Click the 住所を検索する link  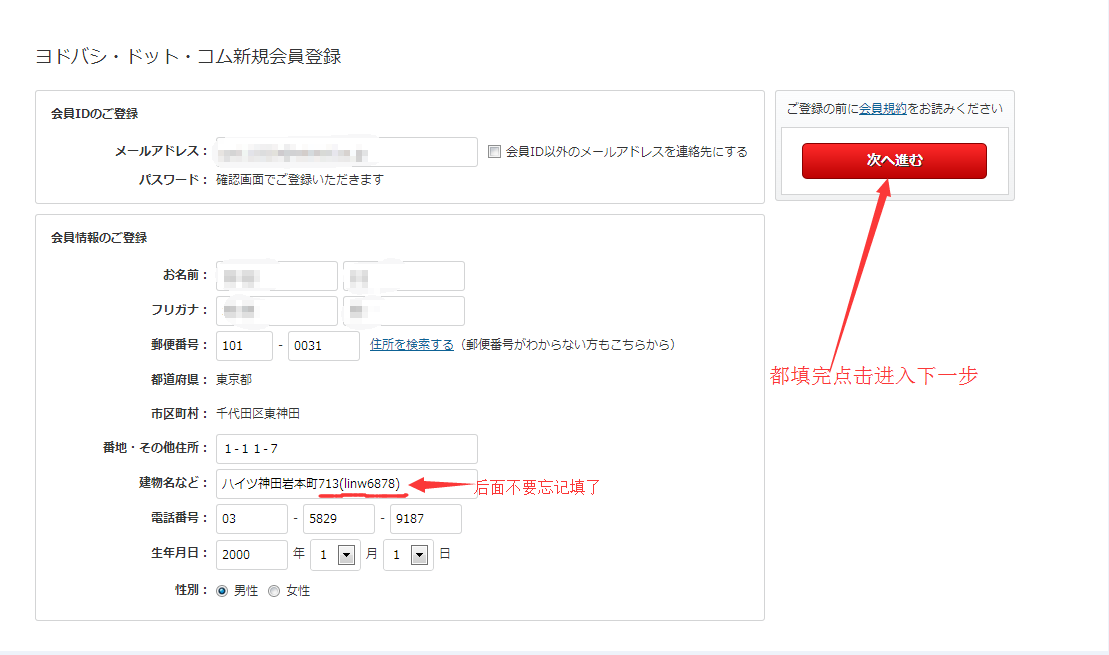[x=412, y=344]
